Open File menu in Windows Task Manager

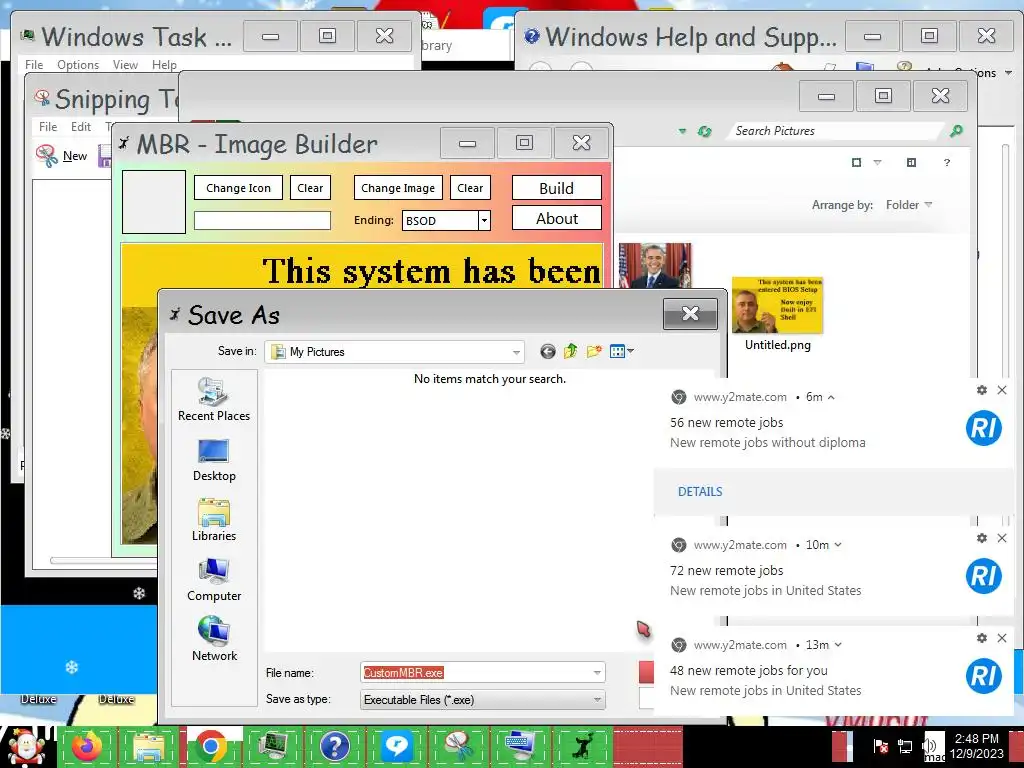click(34, 65)
